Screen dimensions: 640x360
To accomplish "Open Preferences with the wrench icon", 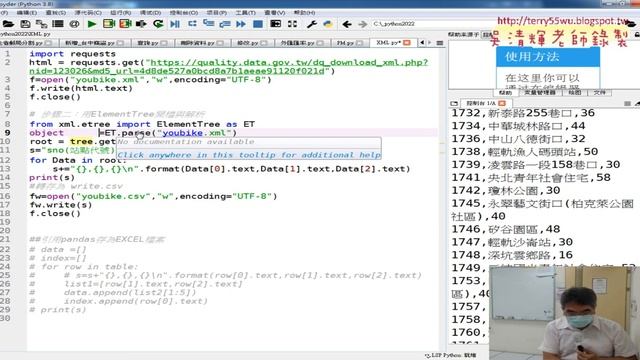I will tap(312, 24).
